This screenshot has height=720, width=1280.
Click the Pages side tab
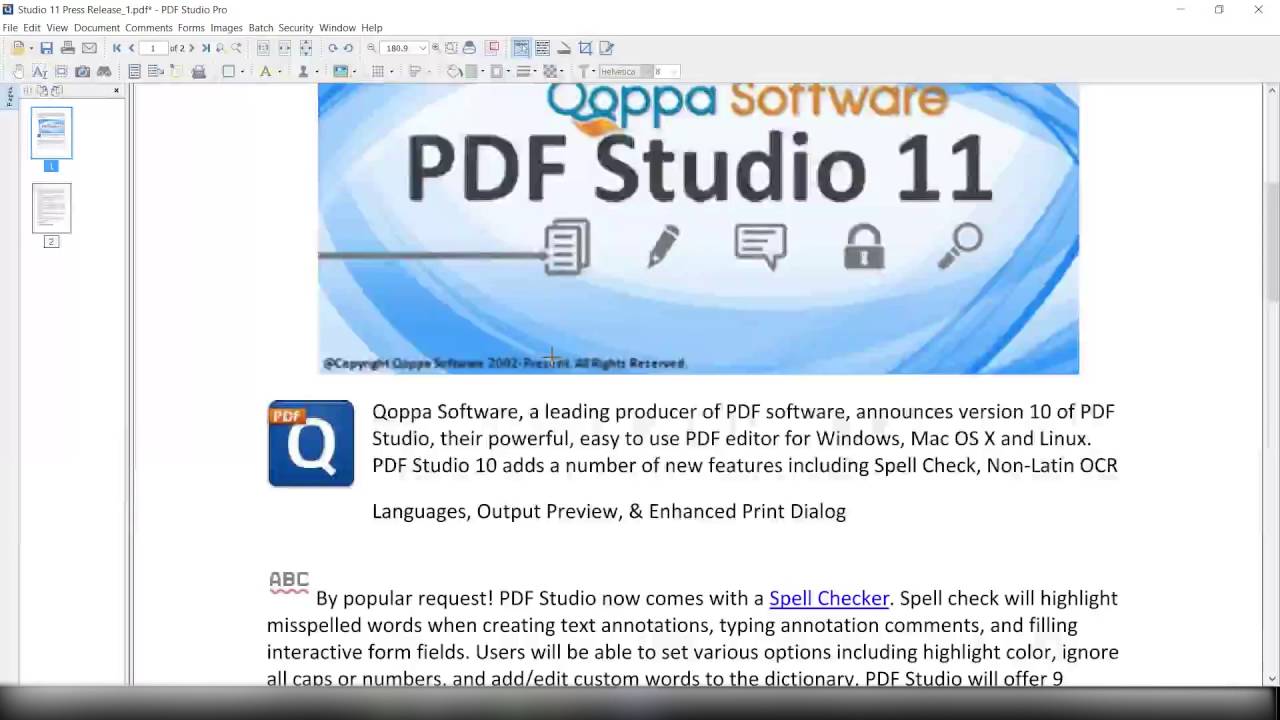[9, 96]
